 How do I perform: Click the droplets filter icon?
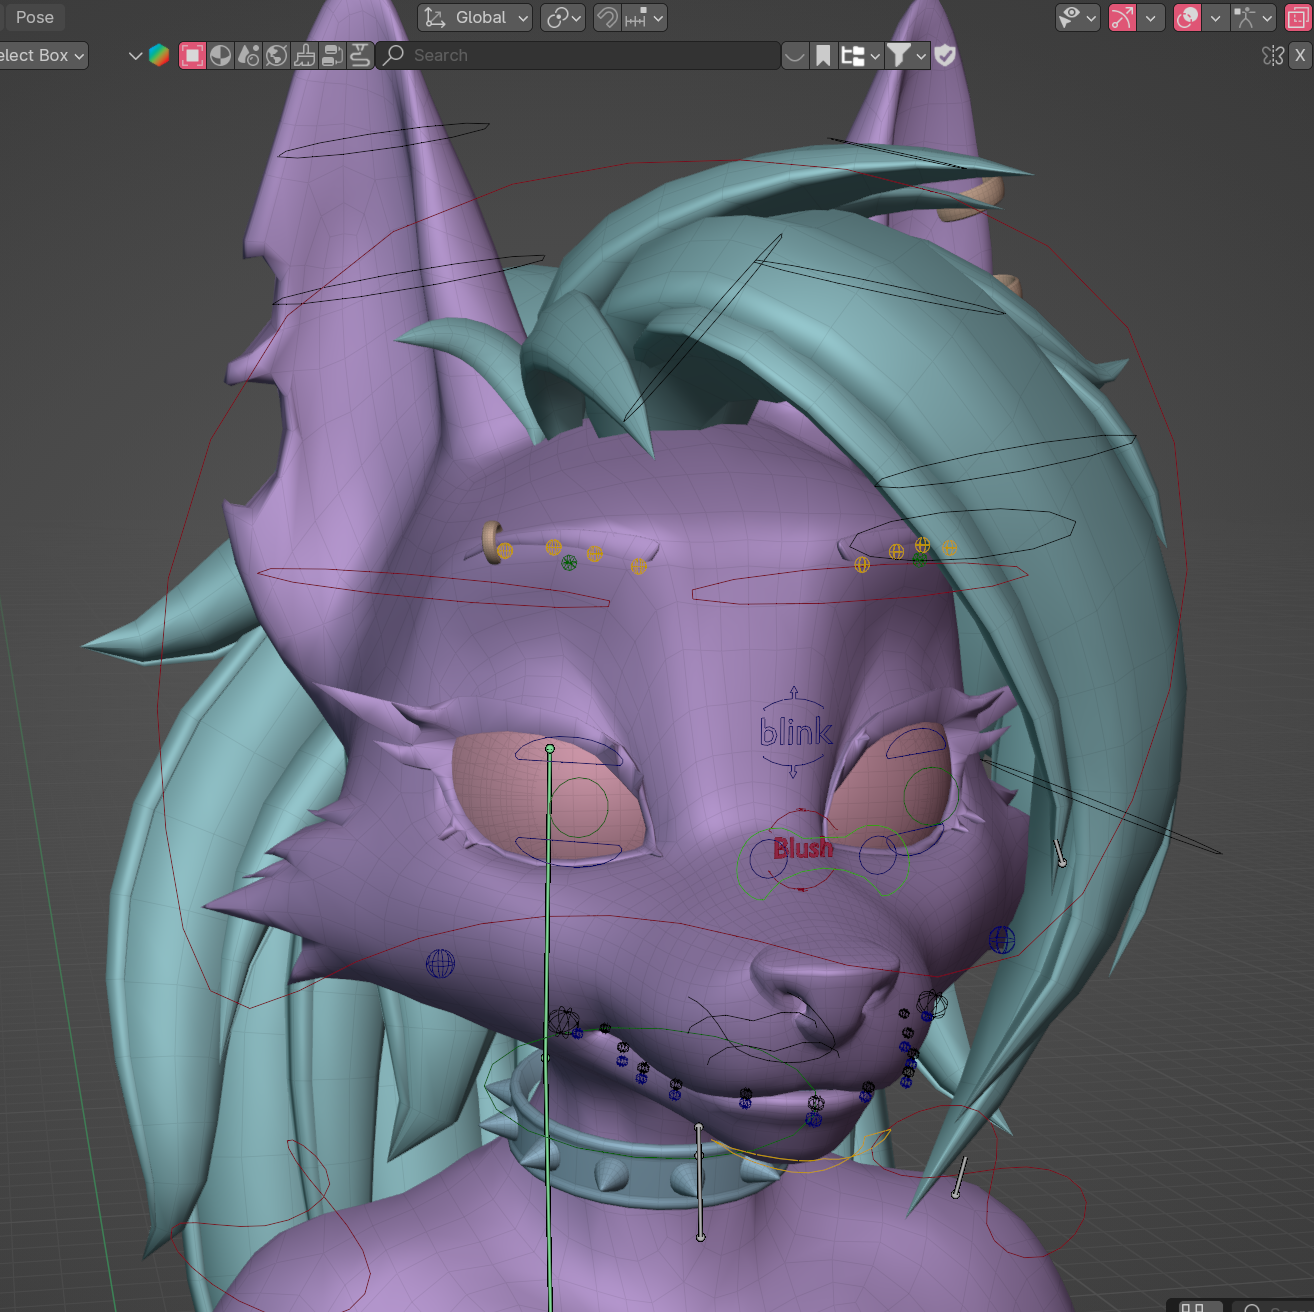[x=249, y=56]
